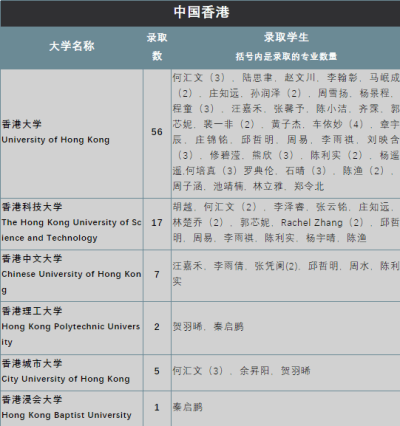Select 香港理工大学 name
The width and height of the screenshot is (400, 426).
[x=32, y=311]
